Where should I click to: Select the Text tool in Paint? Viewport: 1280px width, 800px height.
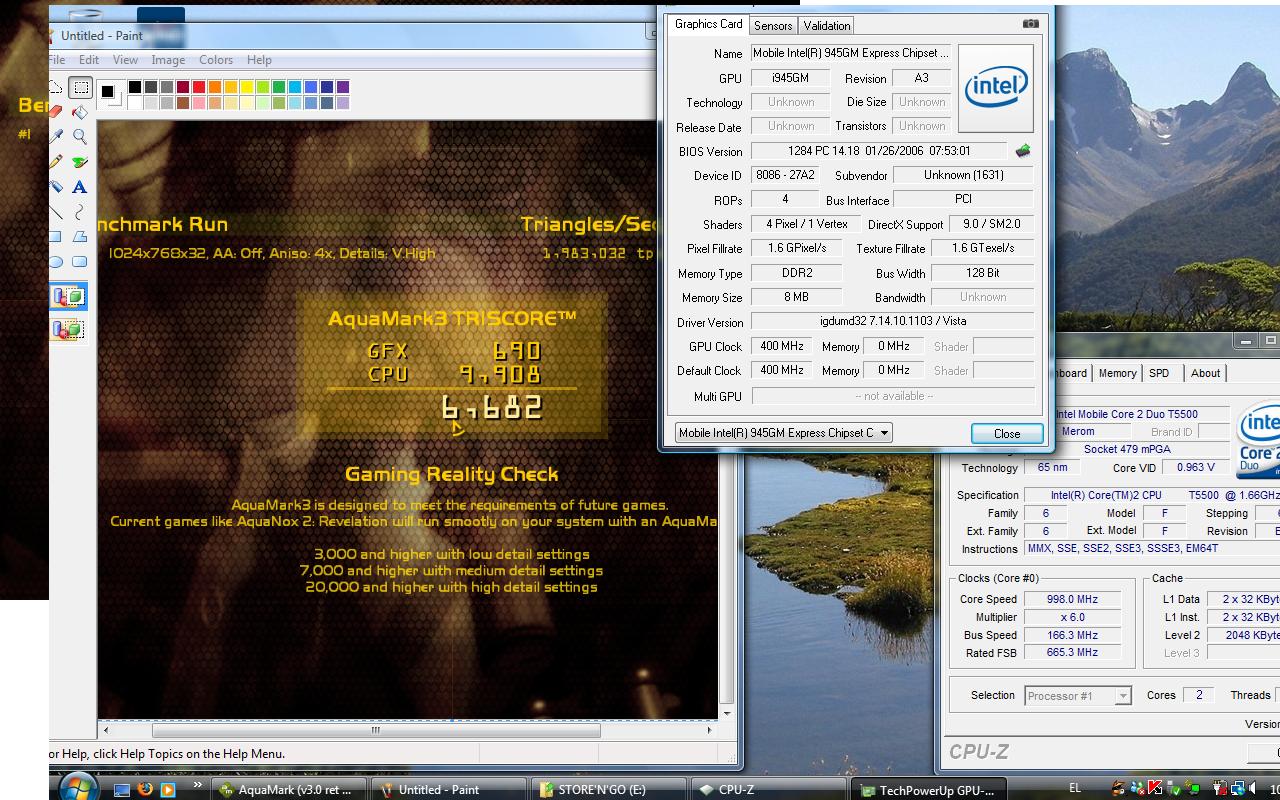80,187
